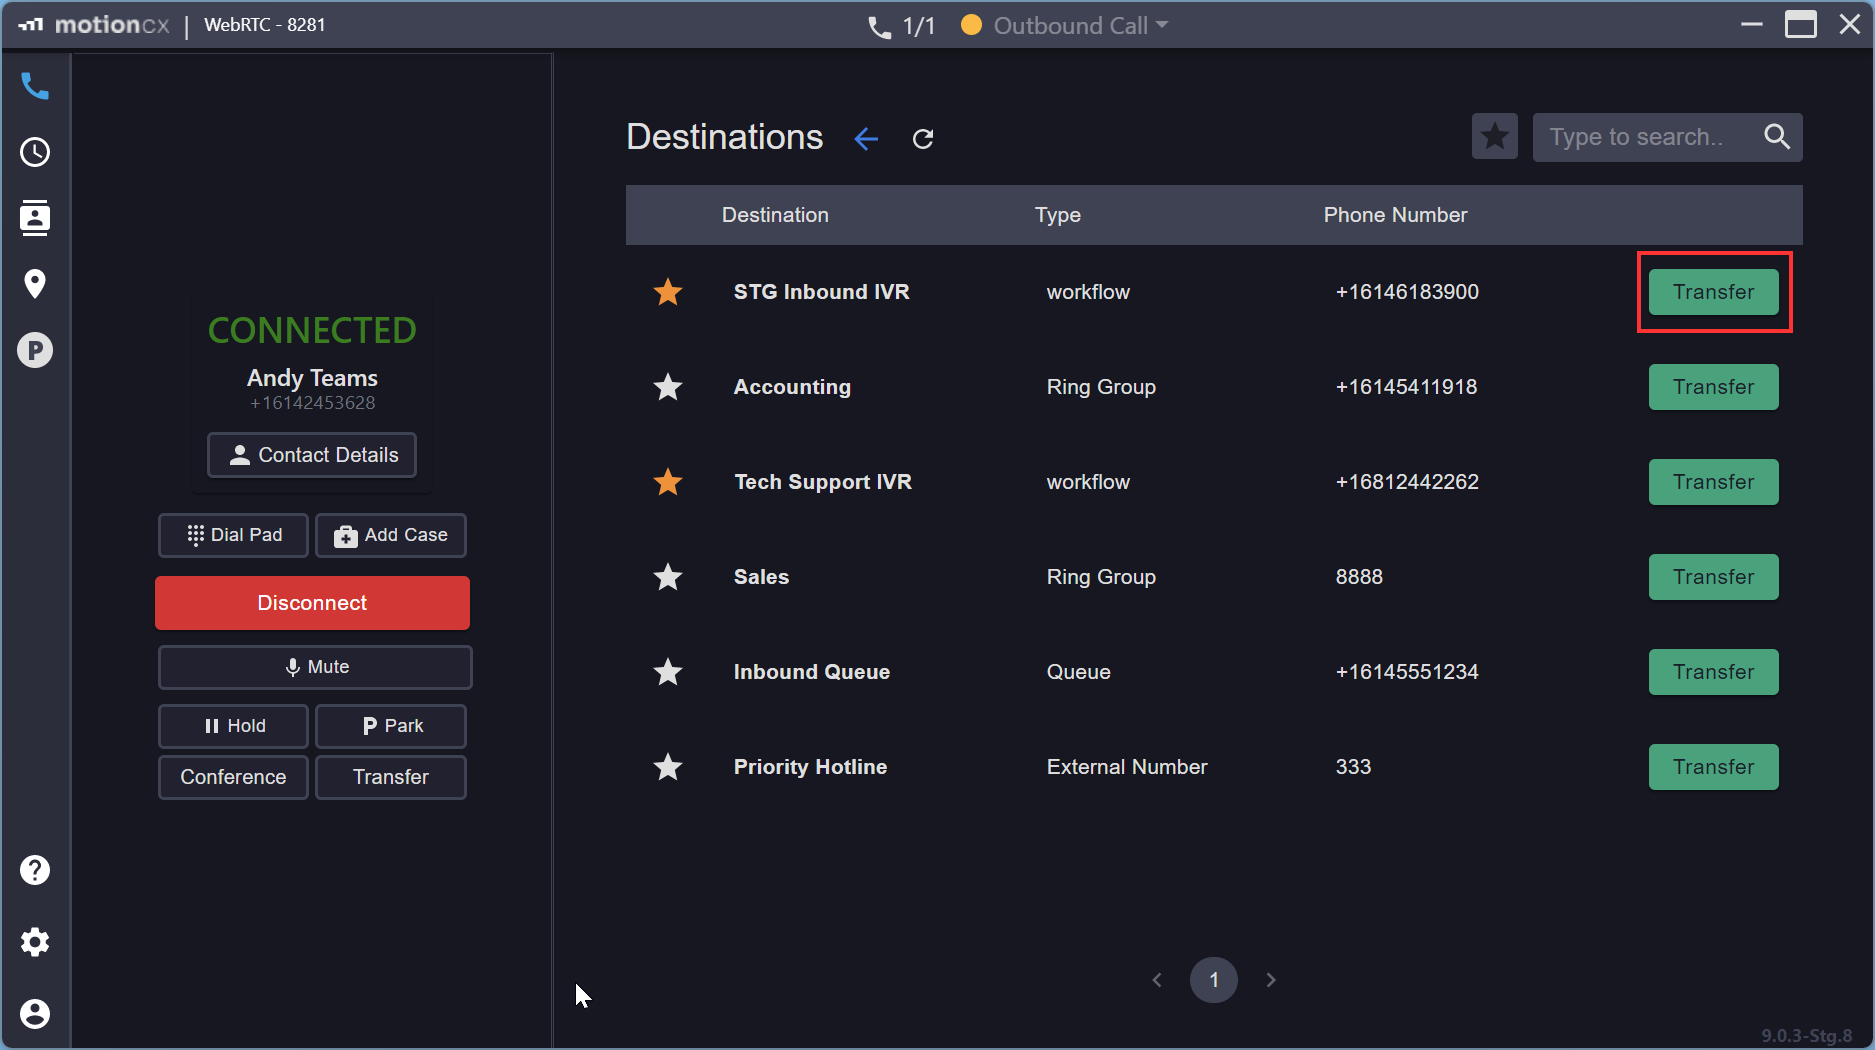
Task: Open contacts directory icon in sidebar
Action: coord(35,217)
